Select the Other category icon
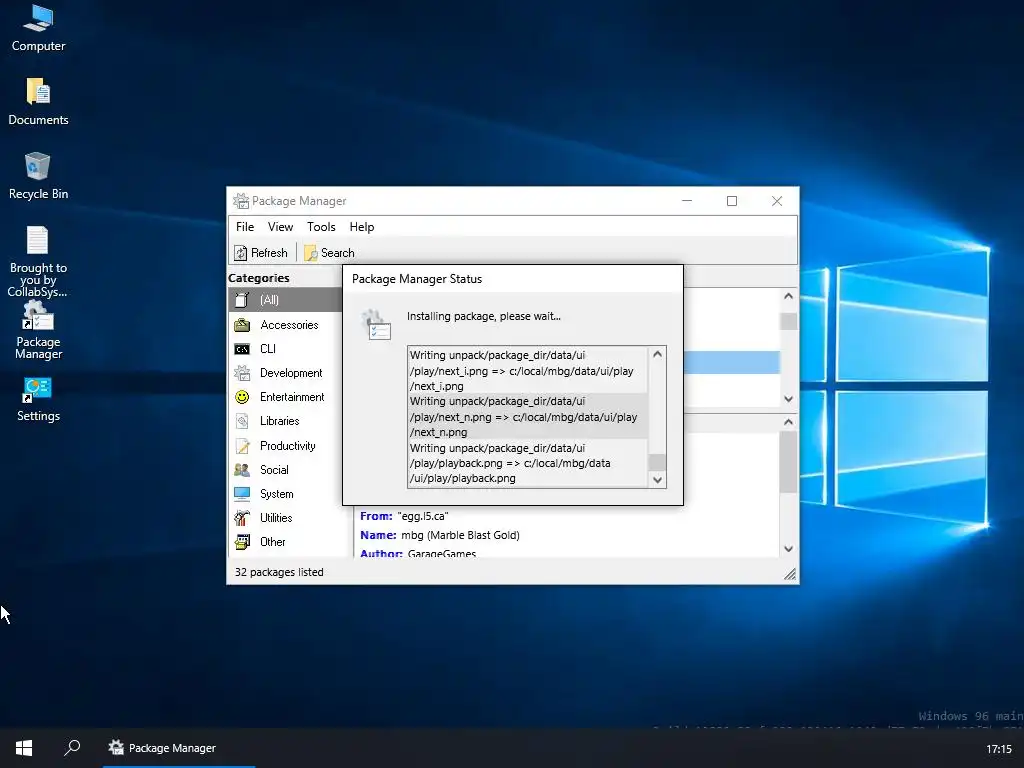1024x768 pixels. [x=242, y=542]
